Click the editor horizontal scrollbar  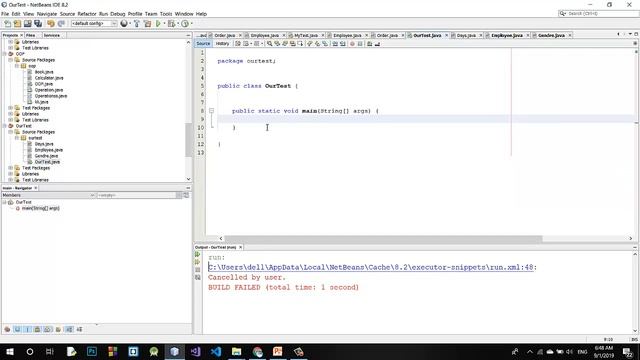[383, 238]
